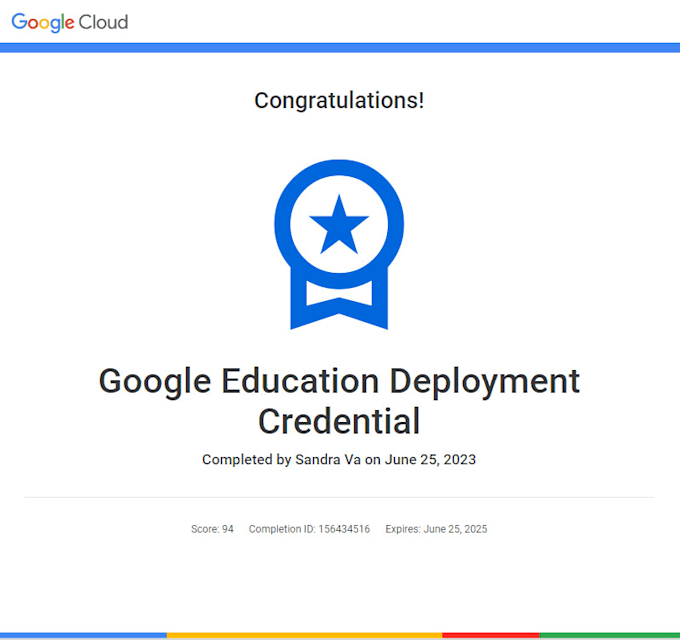This screenshot has width=680, height=640.
Task: Select the Congratulations! heading
Action: [339, 101]
